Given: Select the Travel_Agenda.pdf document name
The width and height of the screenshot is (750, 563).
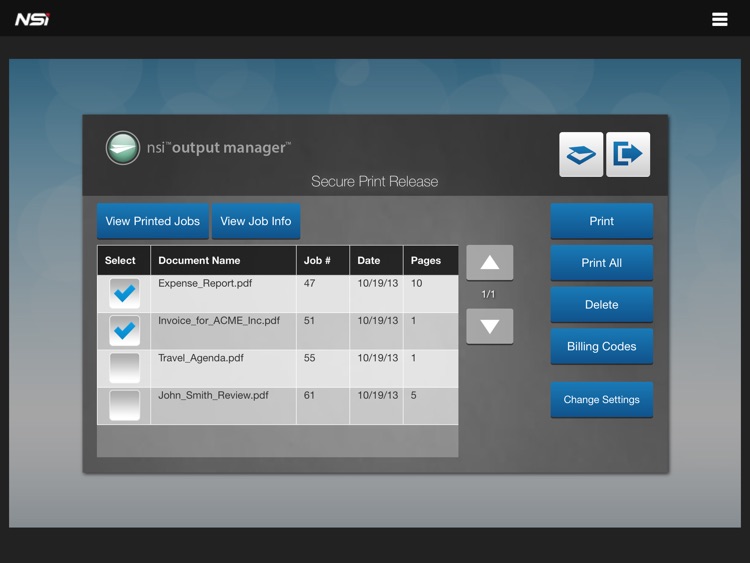Looking at the screenshot, I should tap(201, 358).
